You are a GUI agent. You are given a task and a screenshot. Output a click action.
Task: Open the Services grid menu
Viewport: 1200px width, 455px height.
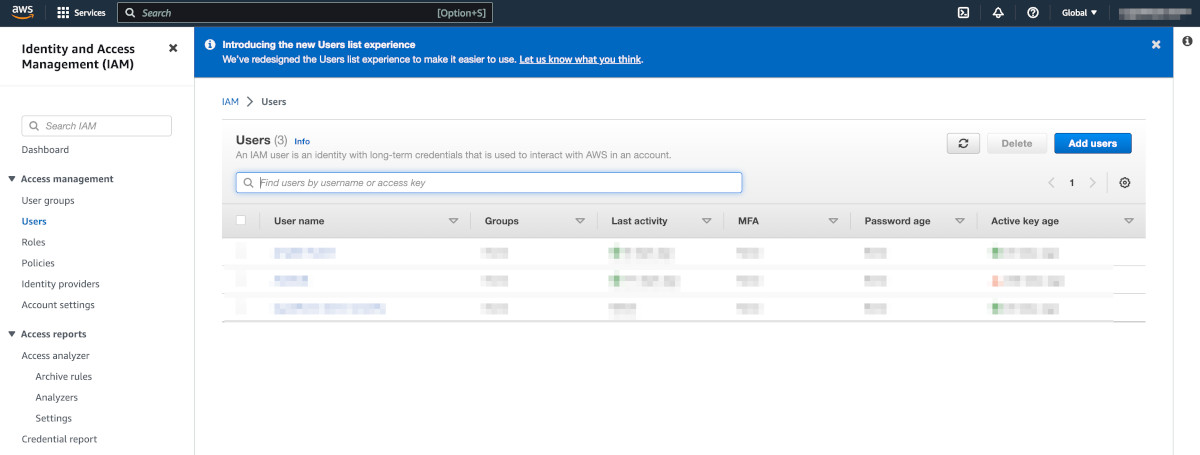click(x=81, y=13)
